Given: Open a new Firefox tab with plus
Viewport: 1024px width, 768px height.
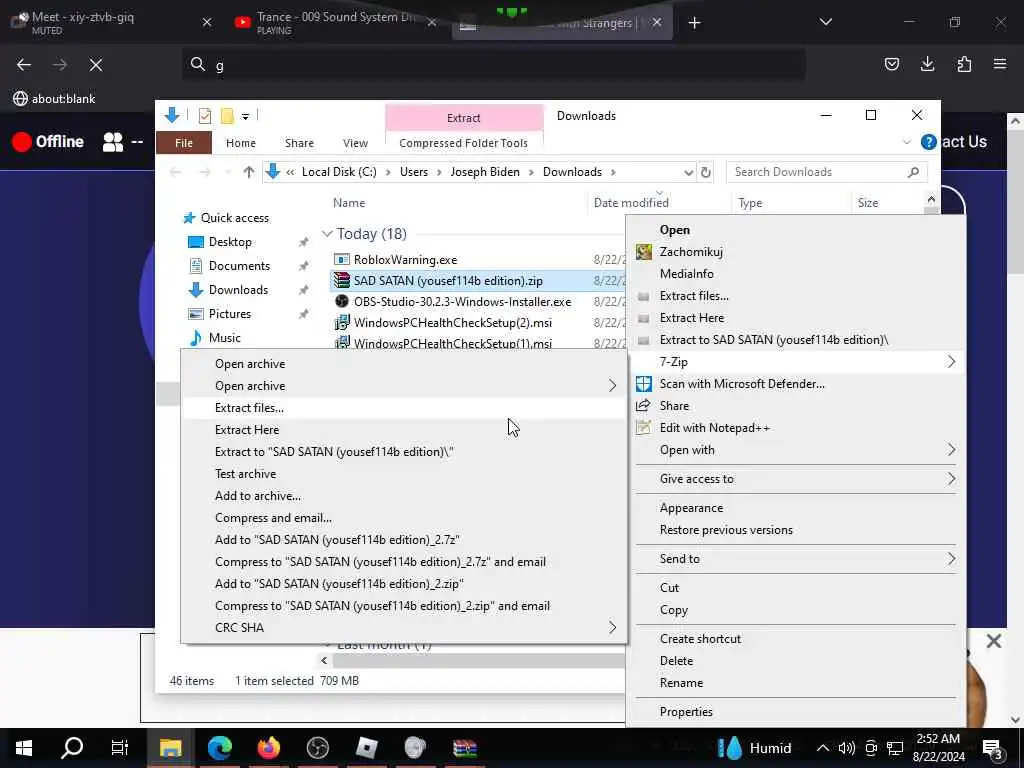Looking at the screenshot, I should tap(694, 23).
